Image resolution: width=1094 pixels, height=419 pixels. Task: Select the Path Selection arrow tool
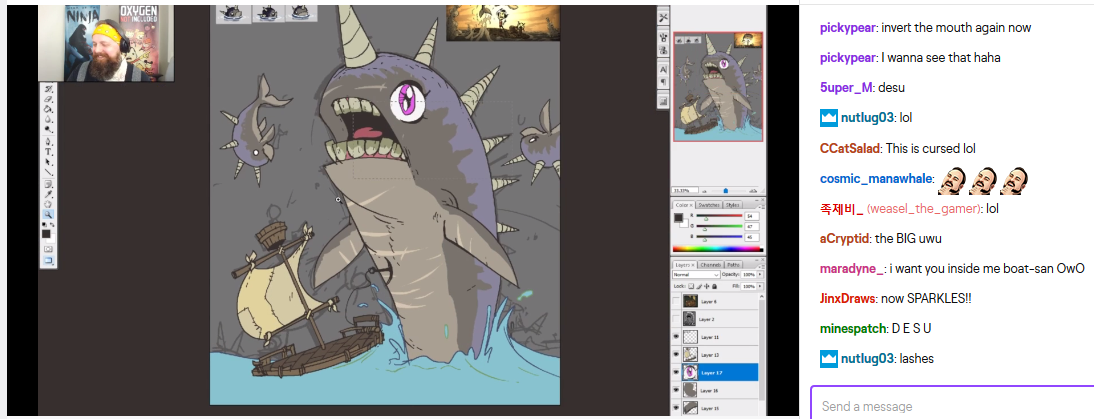click(x=48, y=162)
